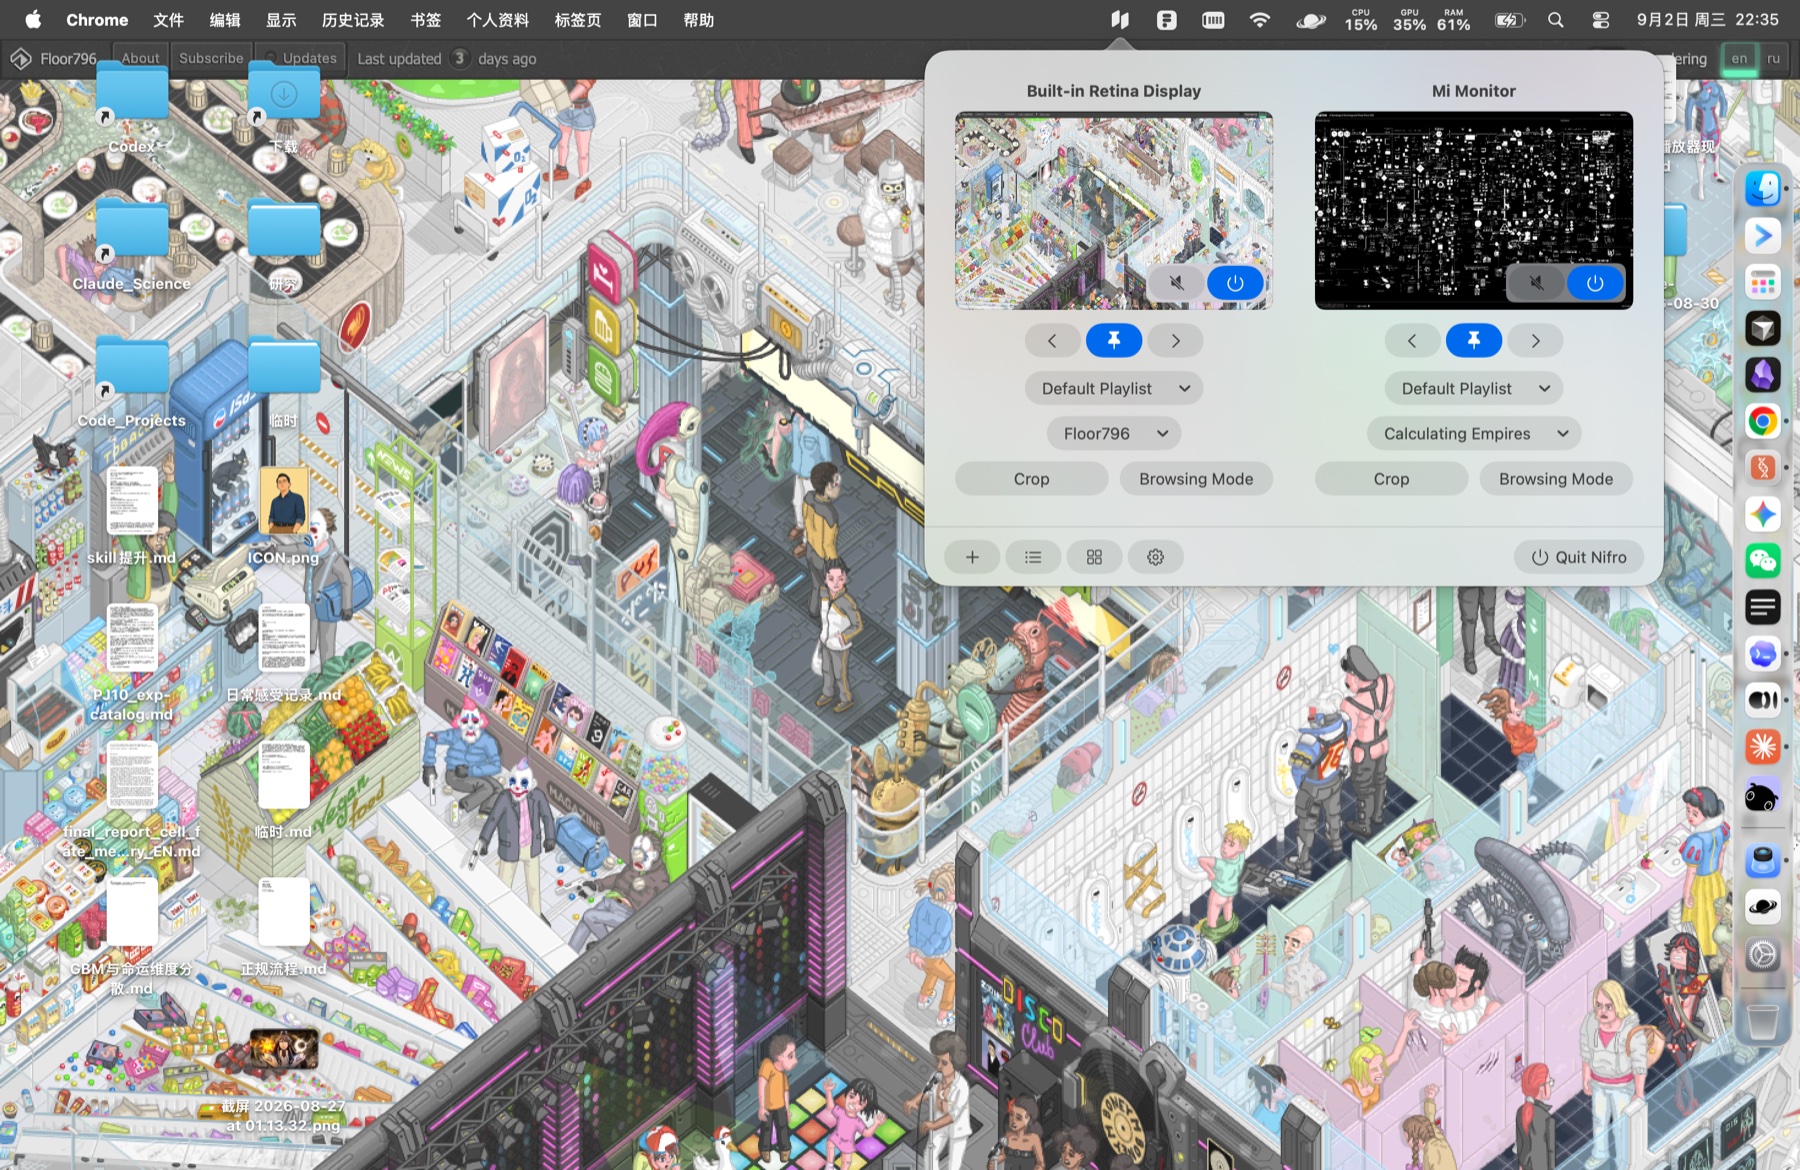The image size is (1800, 1170).
Task: Toggle pin for Mi Monitor
Action: click(1474, 341)
